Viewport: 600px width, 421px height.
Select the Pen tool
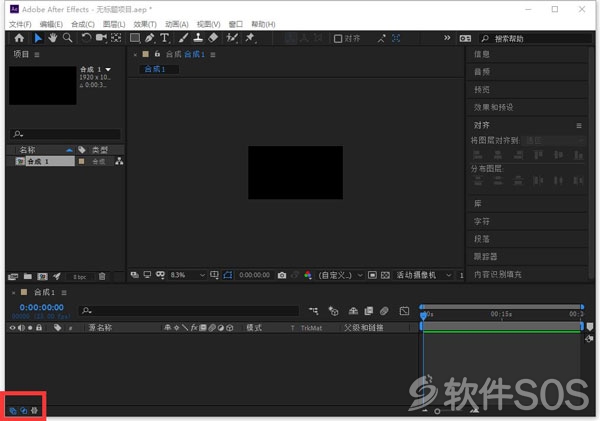tap(150, 38)
